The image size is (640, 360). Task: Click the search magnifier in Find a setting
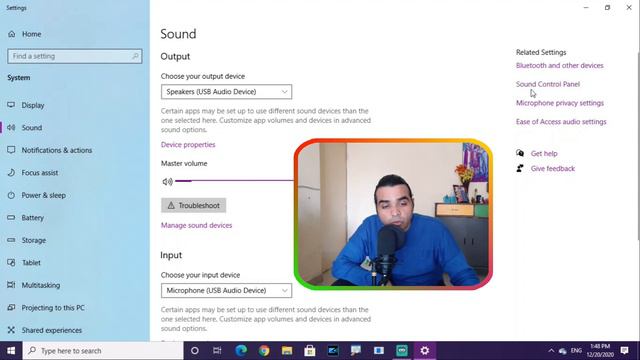[x=135, y=56]
